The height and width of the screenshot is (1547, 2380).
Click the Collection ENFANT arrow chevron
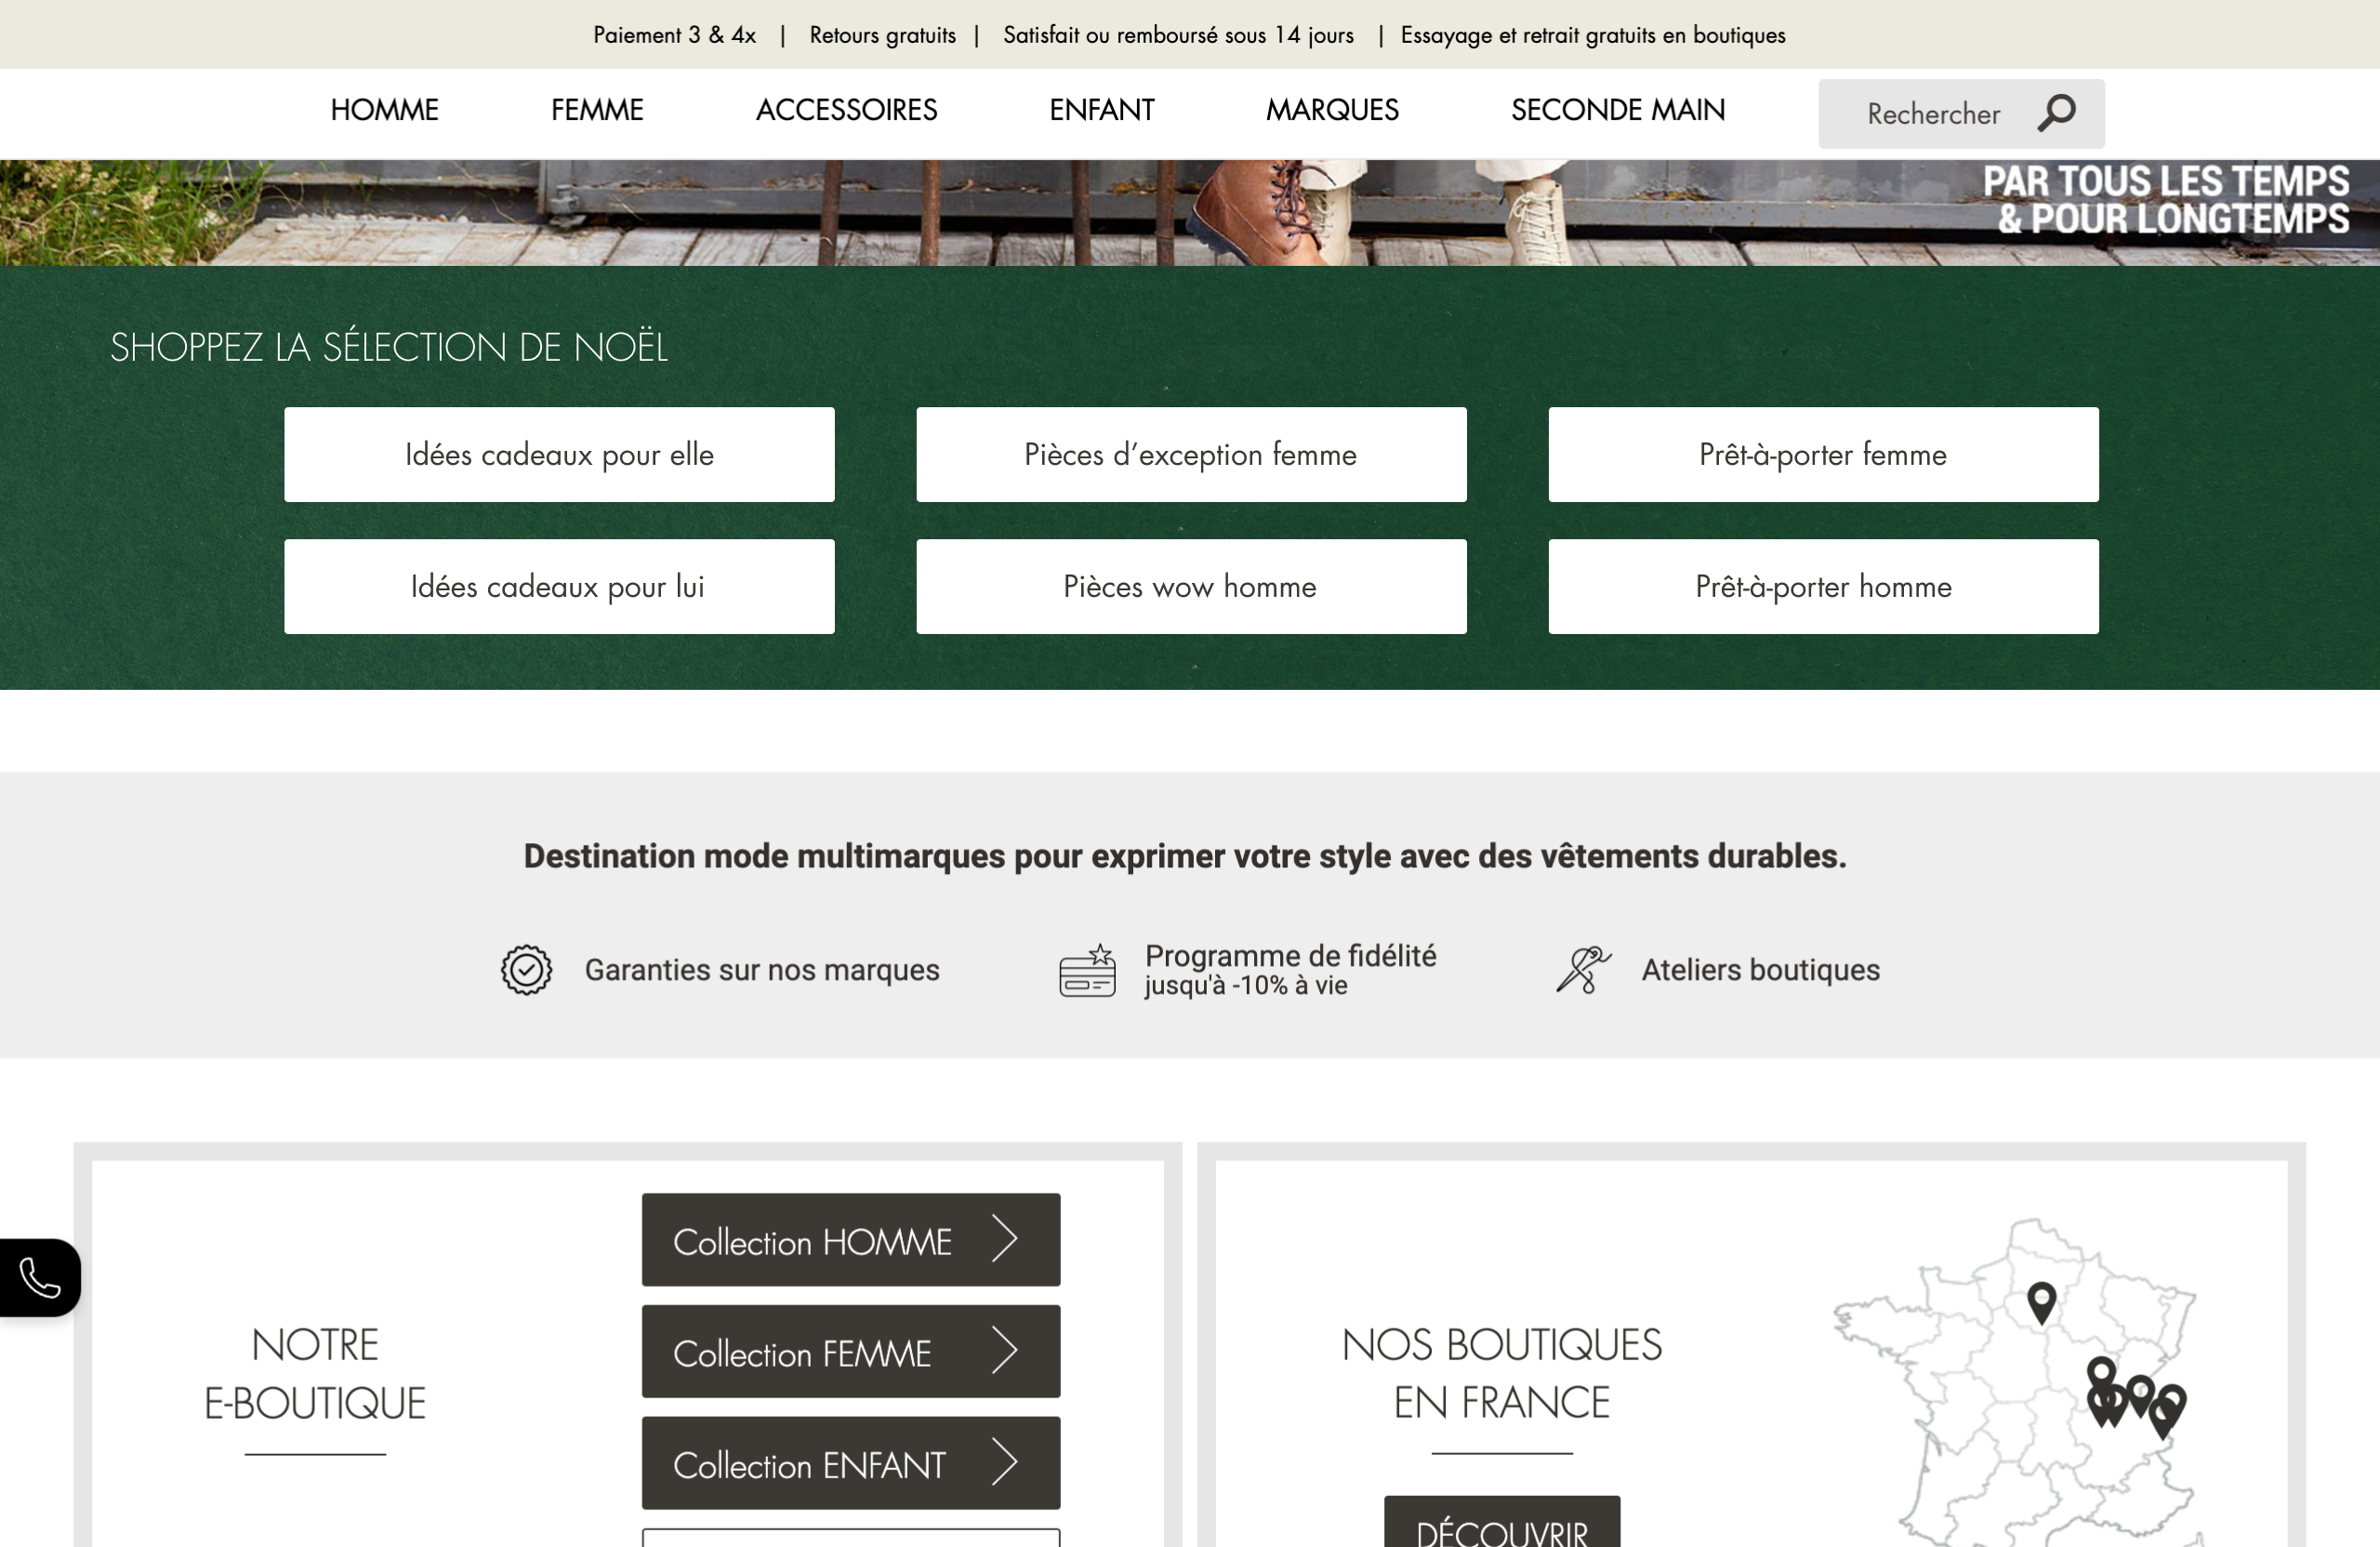[x=1004, y=1463]
